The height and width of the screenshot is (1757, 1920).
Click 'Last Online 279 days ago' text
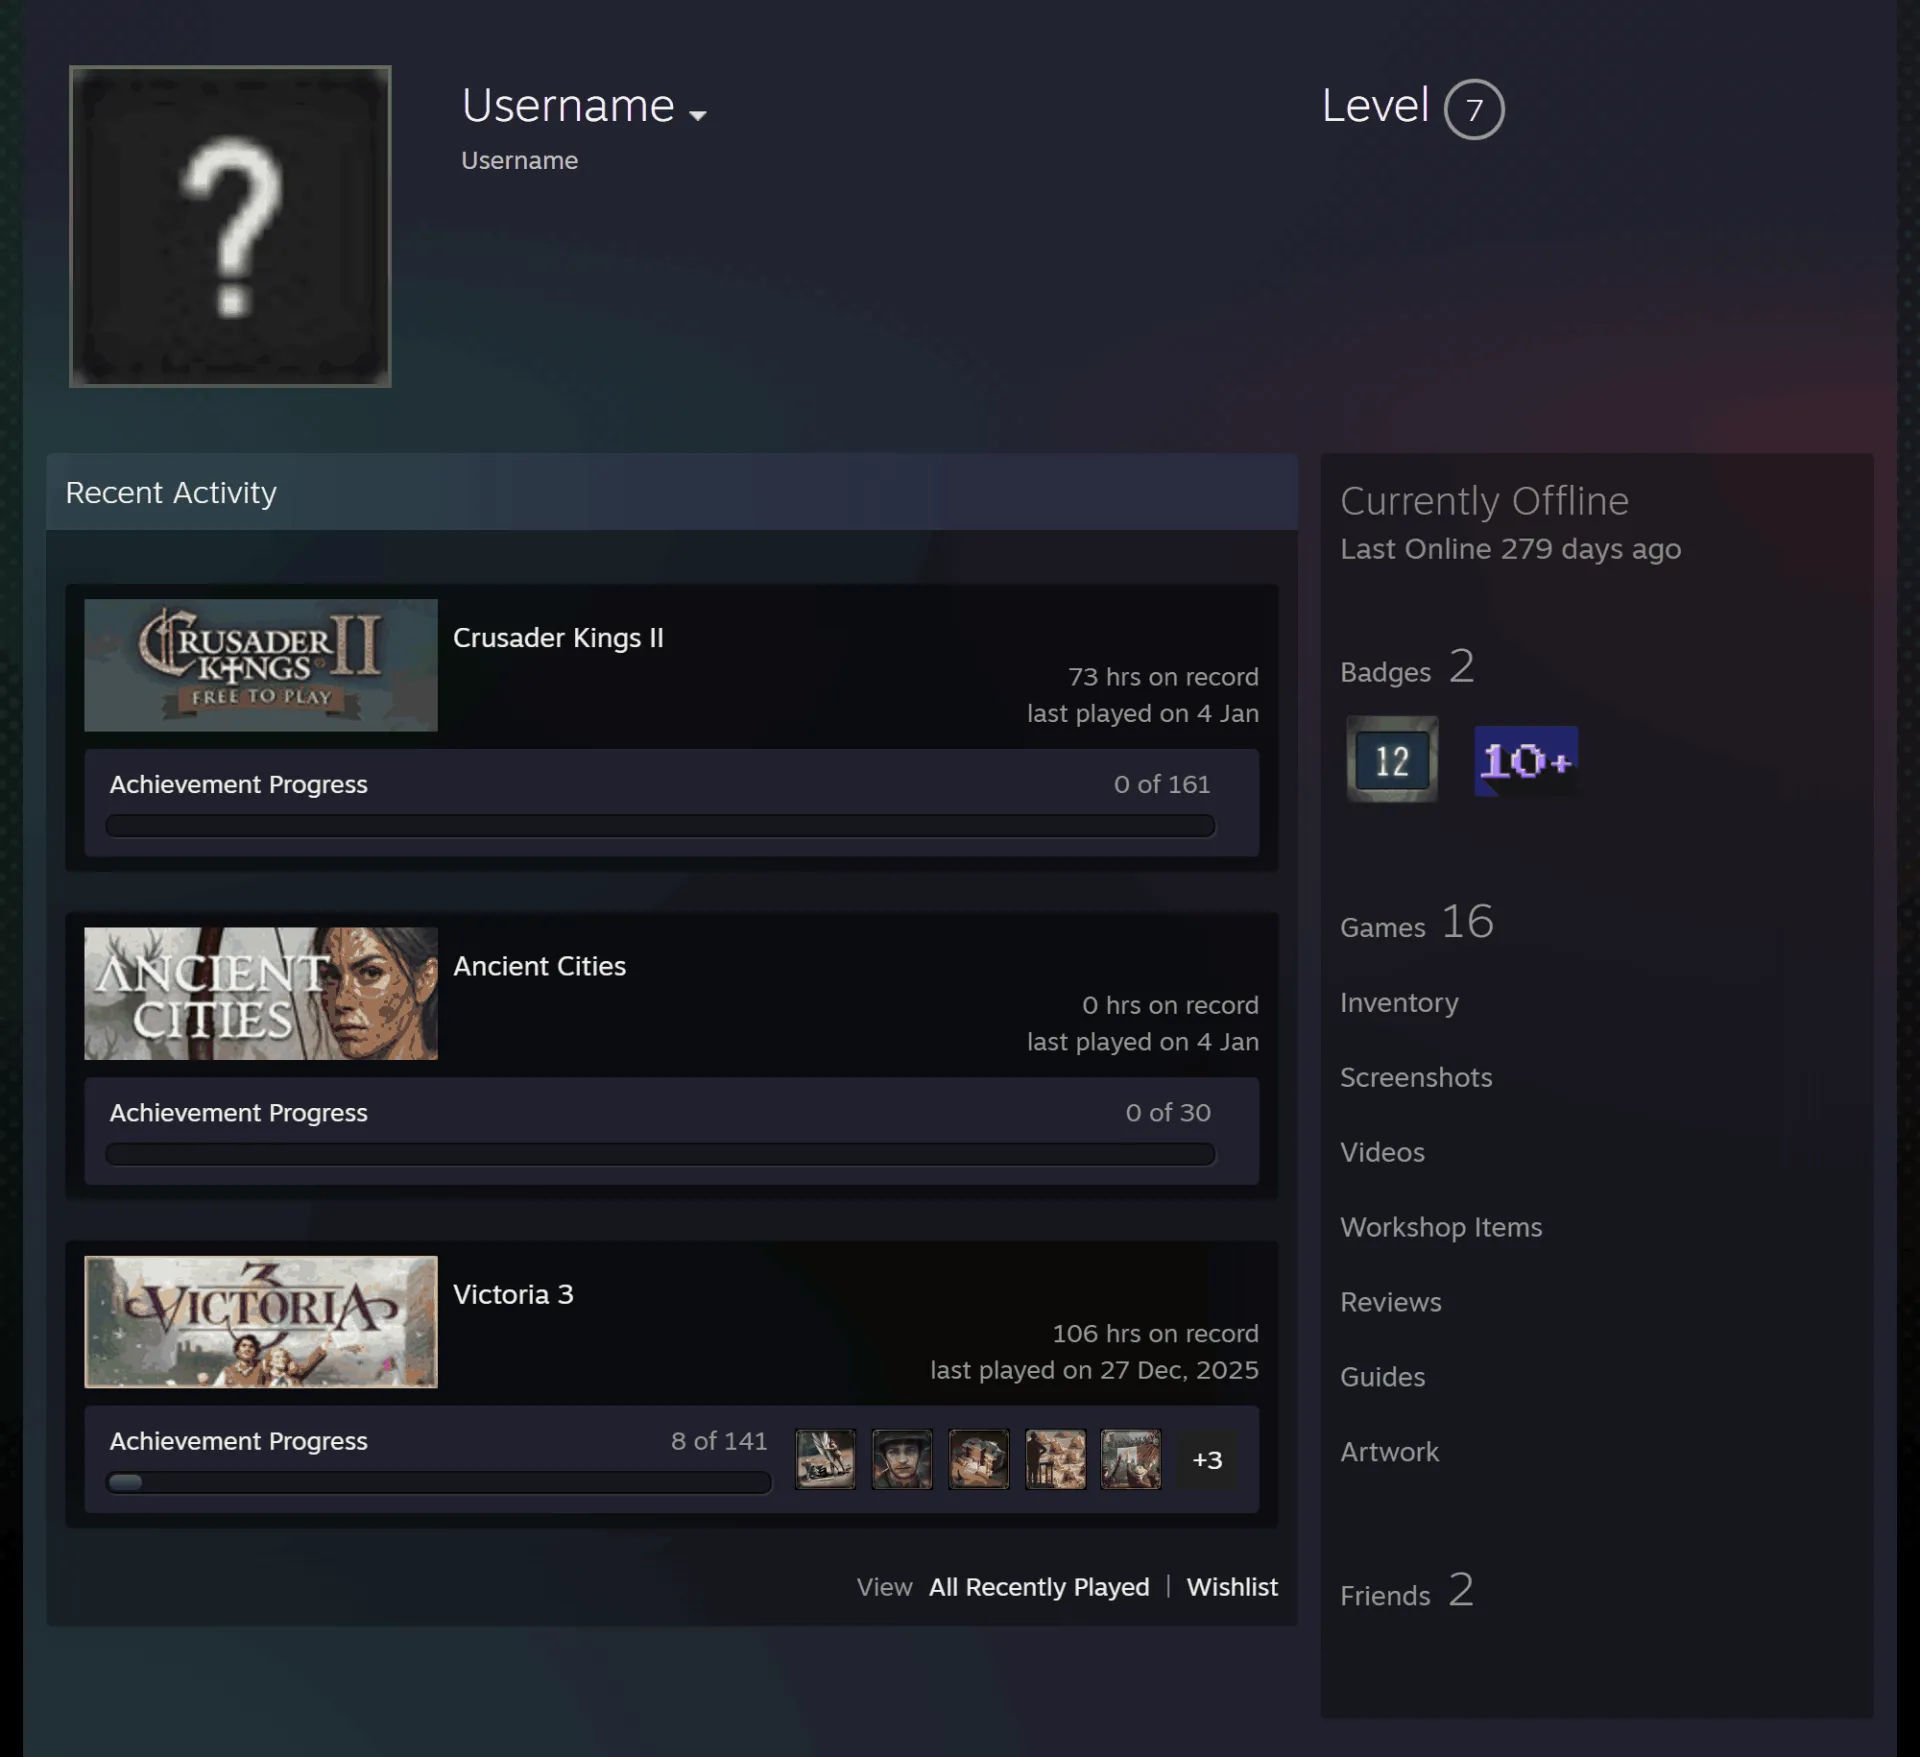point(1510,549)
